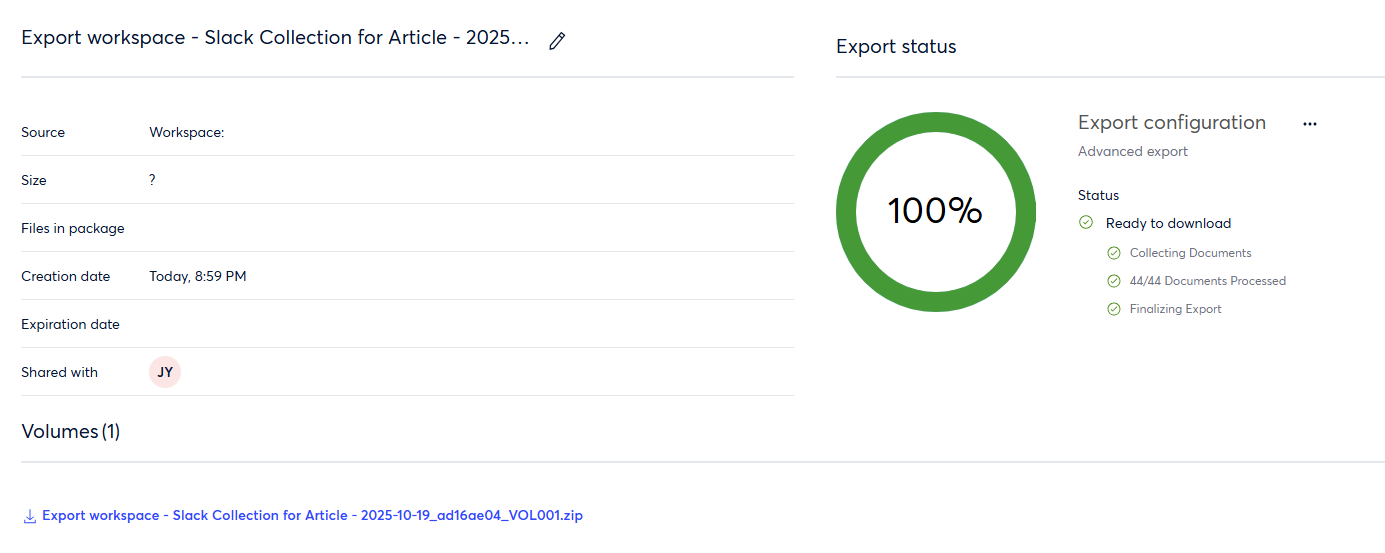This screenshot has height=553, width=1385.
Task: Click the 44/44 Documents Processed text
Action: coord(1207,281)
